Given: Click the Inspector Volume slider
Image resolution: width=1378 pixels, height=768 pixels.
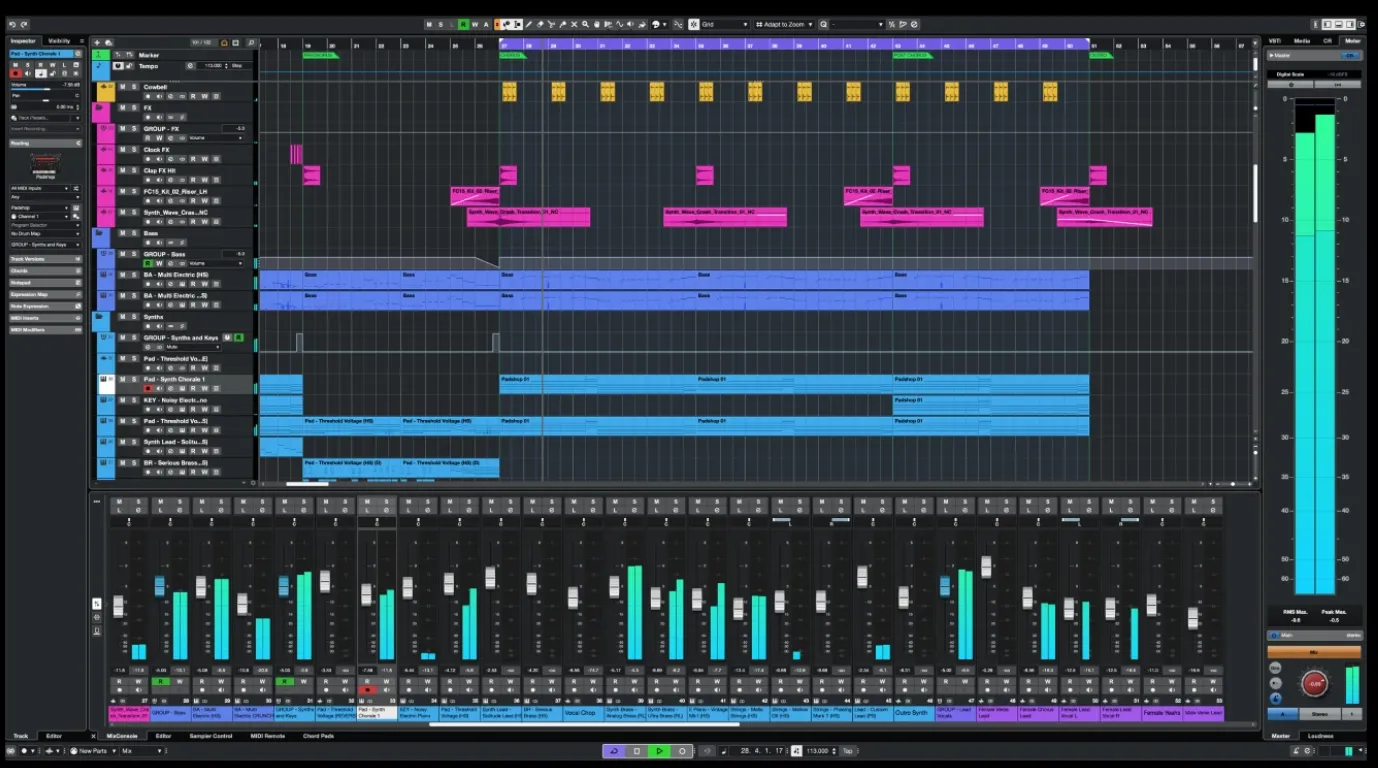Looking at the screenshot, I should pyautogui.click(x=45, y=87).
